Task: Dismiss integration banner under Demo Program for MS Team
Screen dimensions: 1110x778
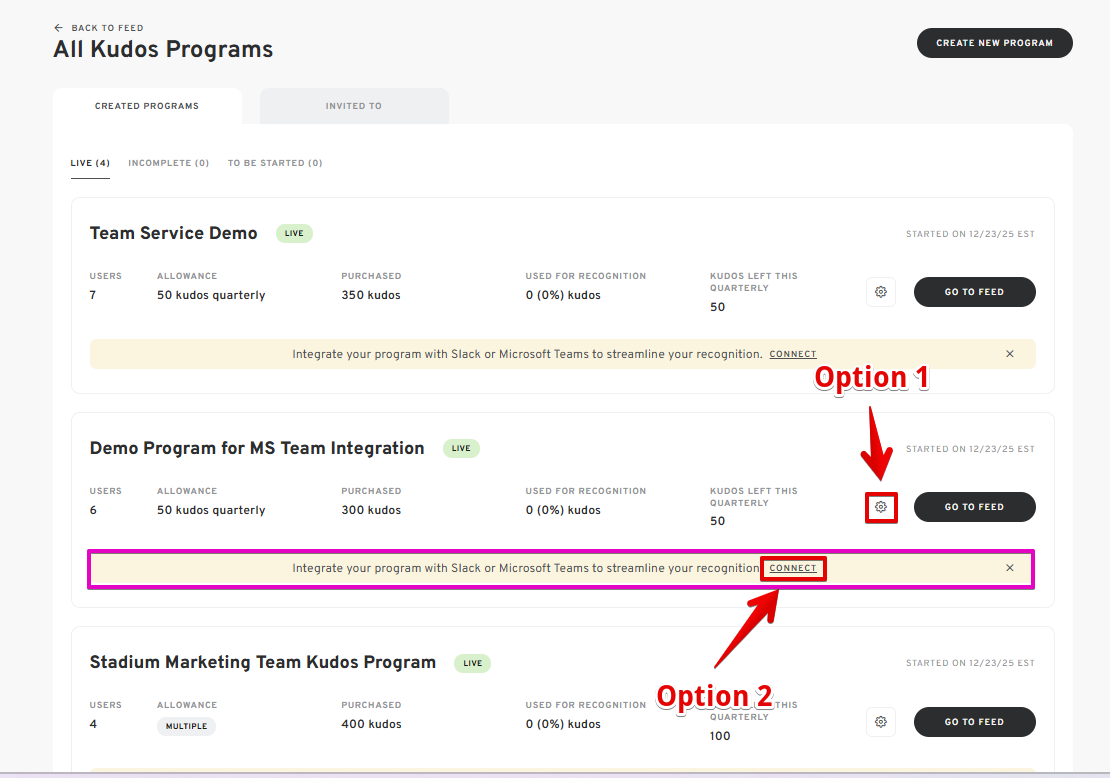Action: [x=1009, y=568]
